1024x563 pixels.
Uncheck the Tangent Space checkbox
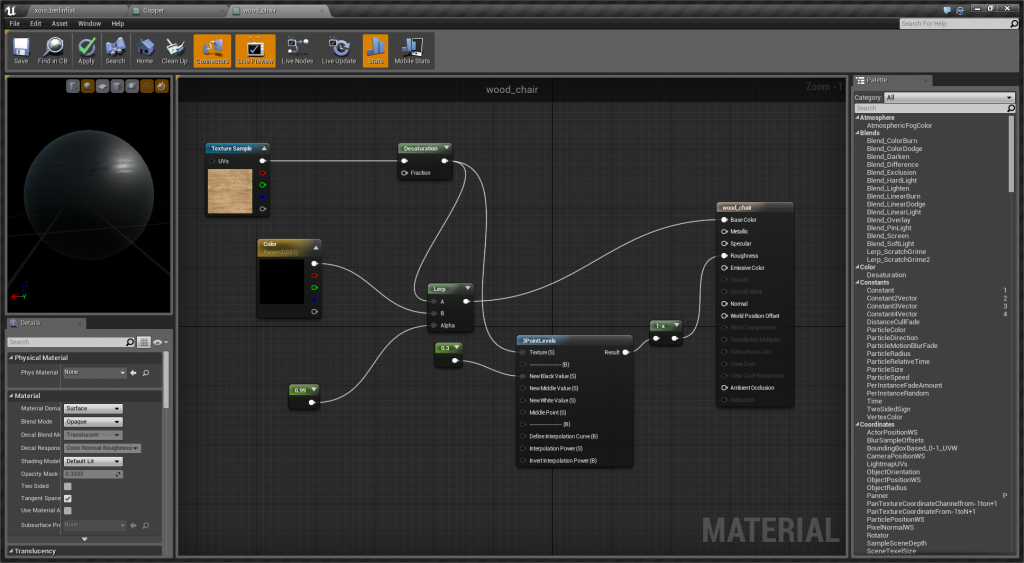[68, 498]
